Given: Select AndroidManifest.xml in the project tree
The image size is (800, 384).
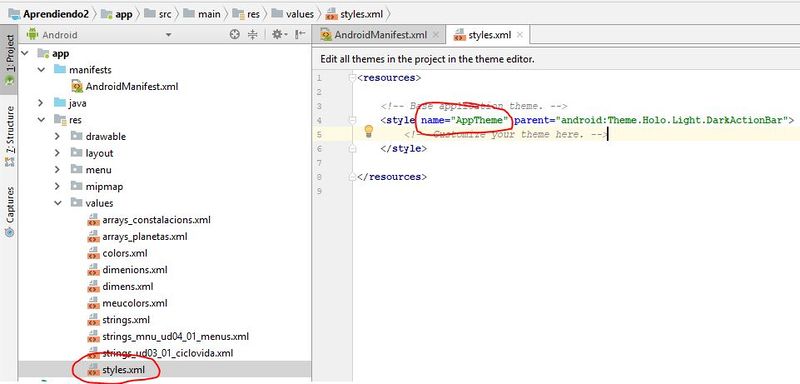Looking at the screenshot, I should coord(132,86).
